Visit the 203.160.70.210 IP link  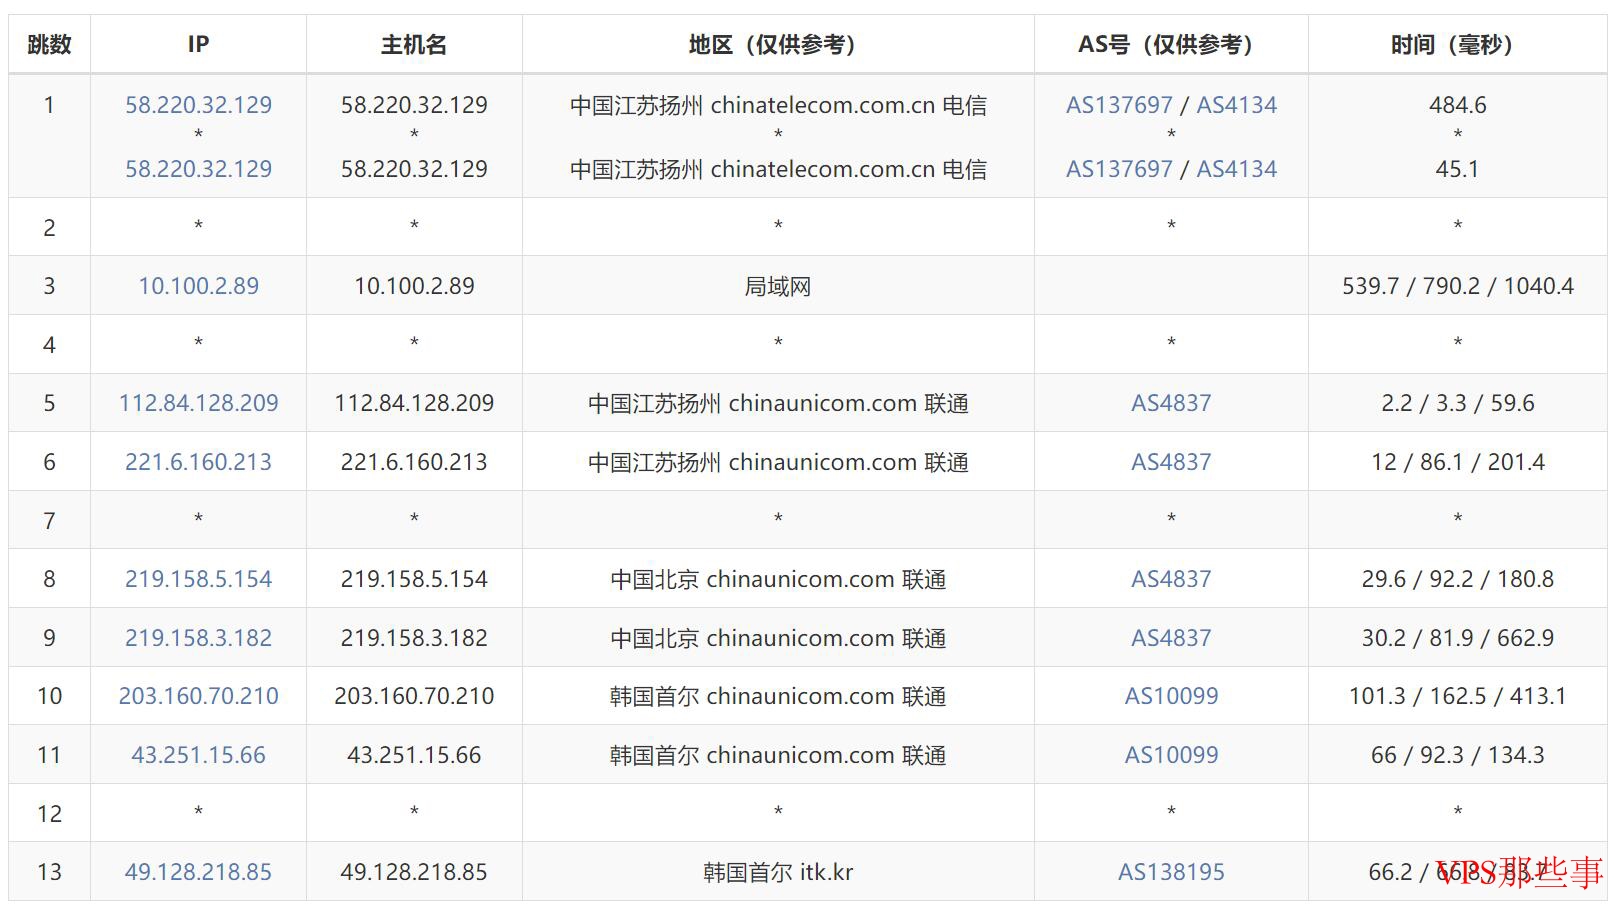click(198, 696)
